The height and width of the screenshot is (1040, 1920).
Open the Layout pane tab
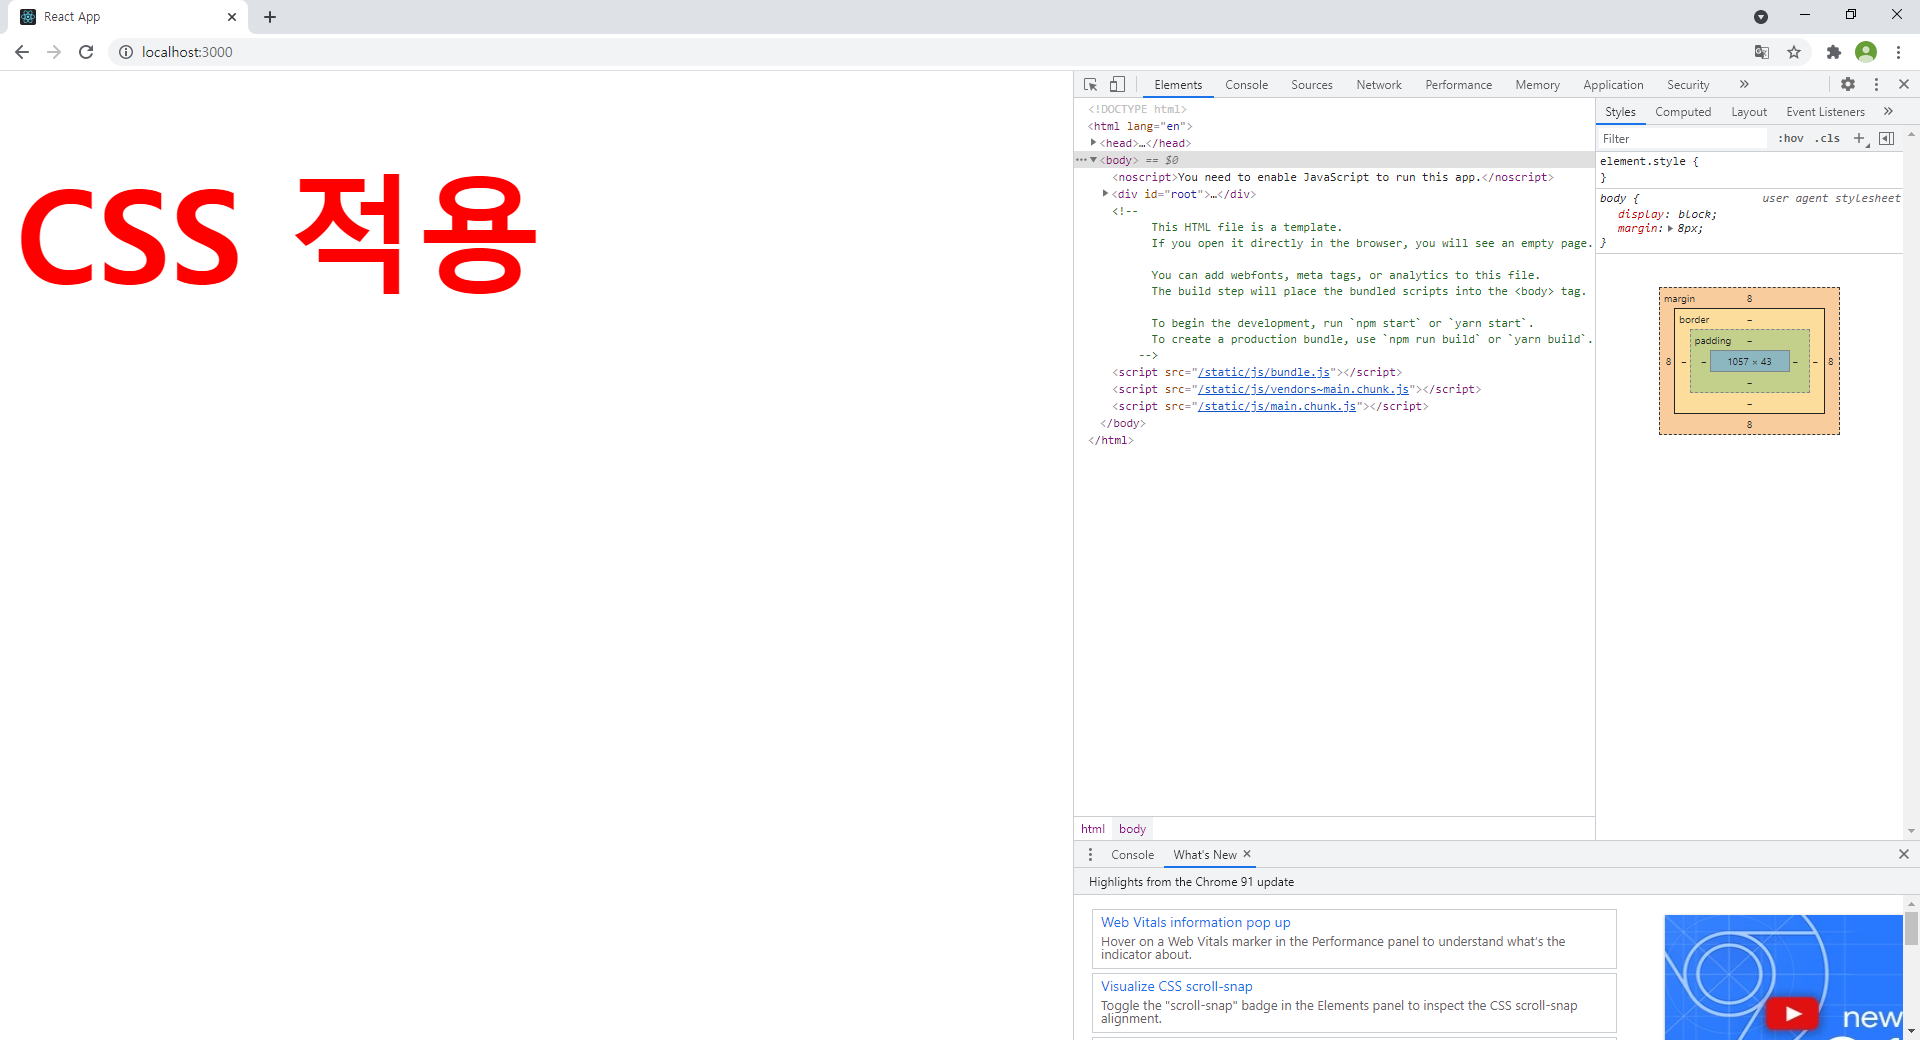point(1749,112)
